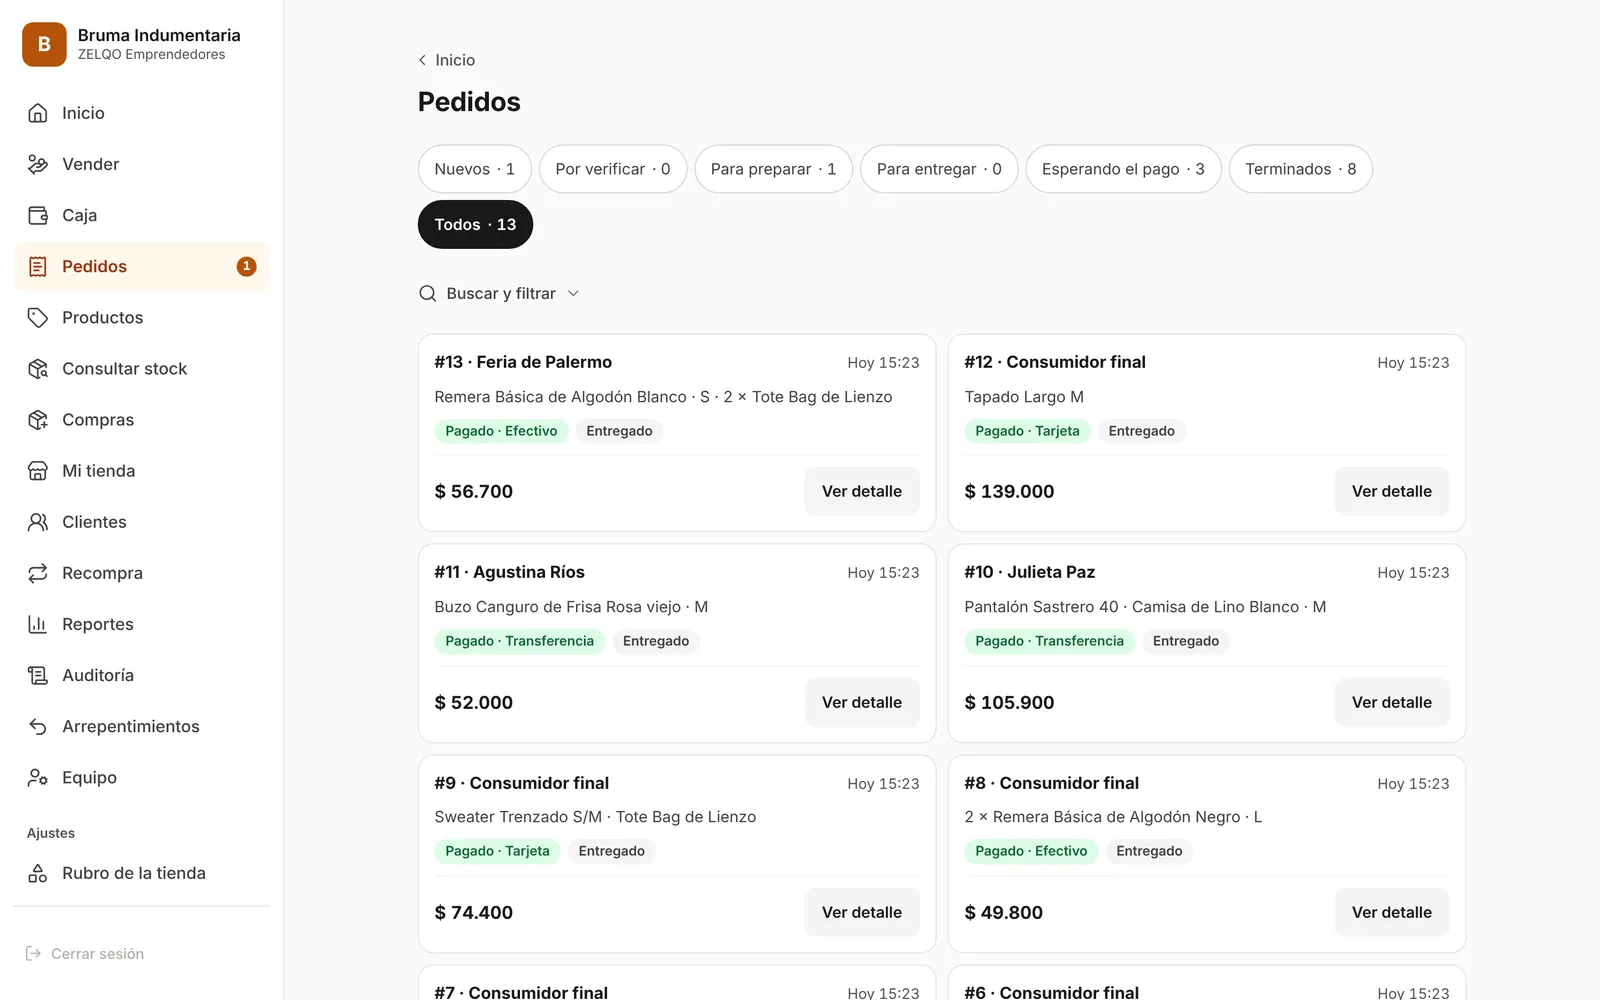Select the Todos · 13 tab
Screen dimensions: 1600x1000
click(x=475, y=225)
